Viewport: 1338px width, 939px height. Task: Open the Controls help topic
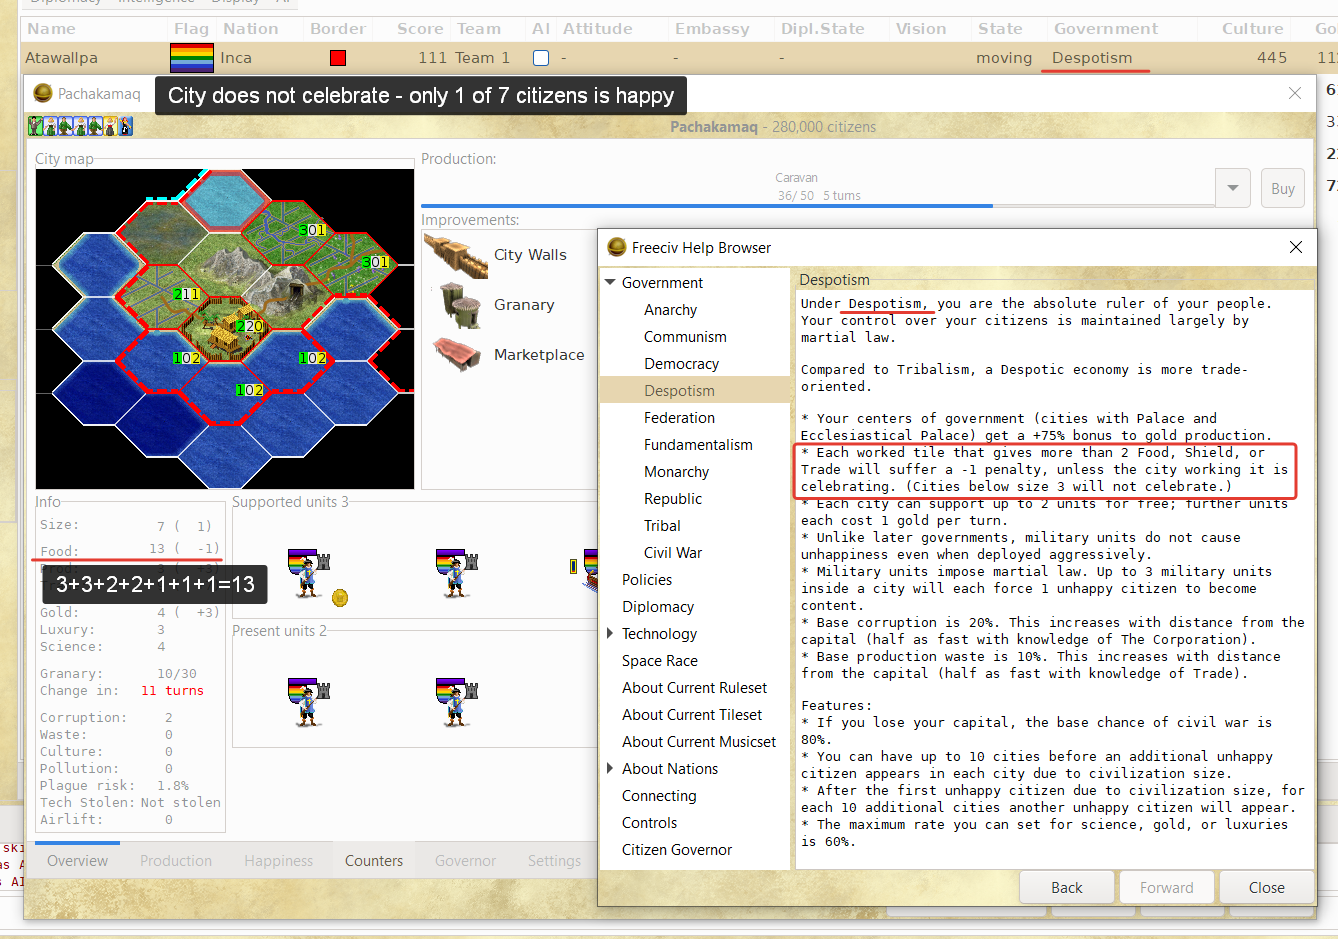649,823
